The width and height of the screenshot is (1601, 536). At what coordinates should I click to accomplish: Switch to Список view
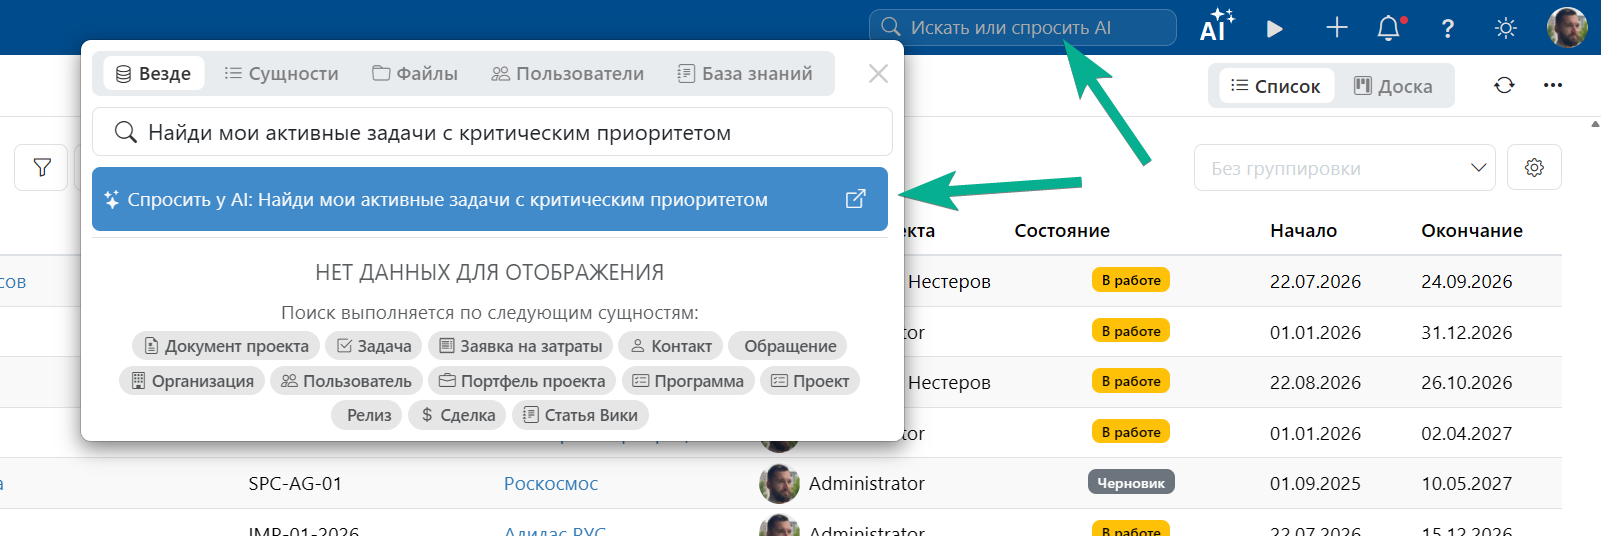point(1275,86)
